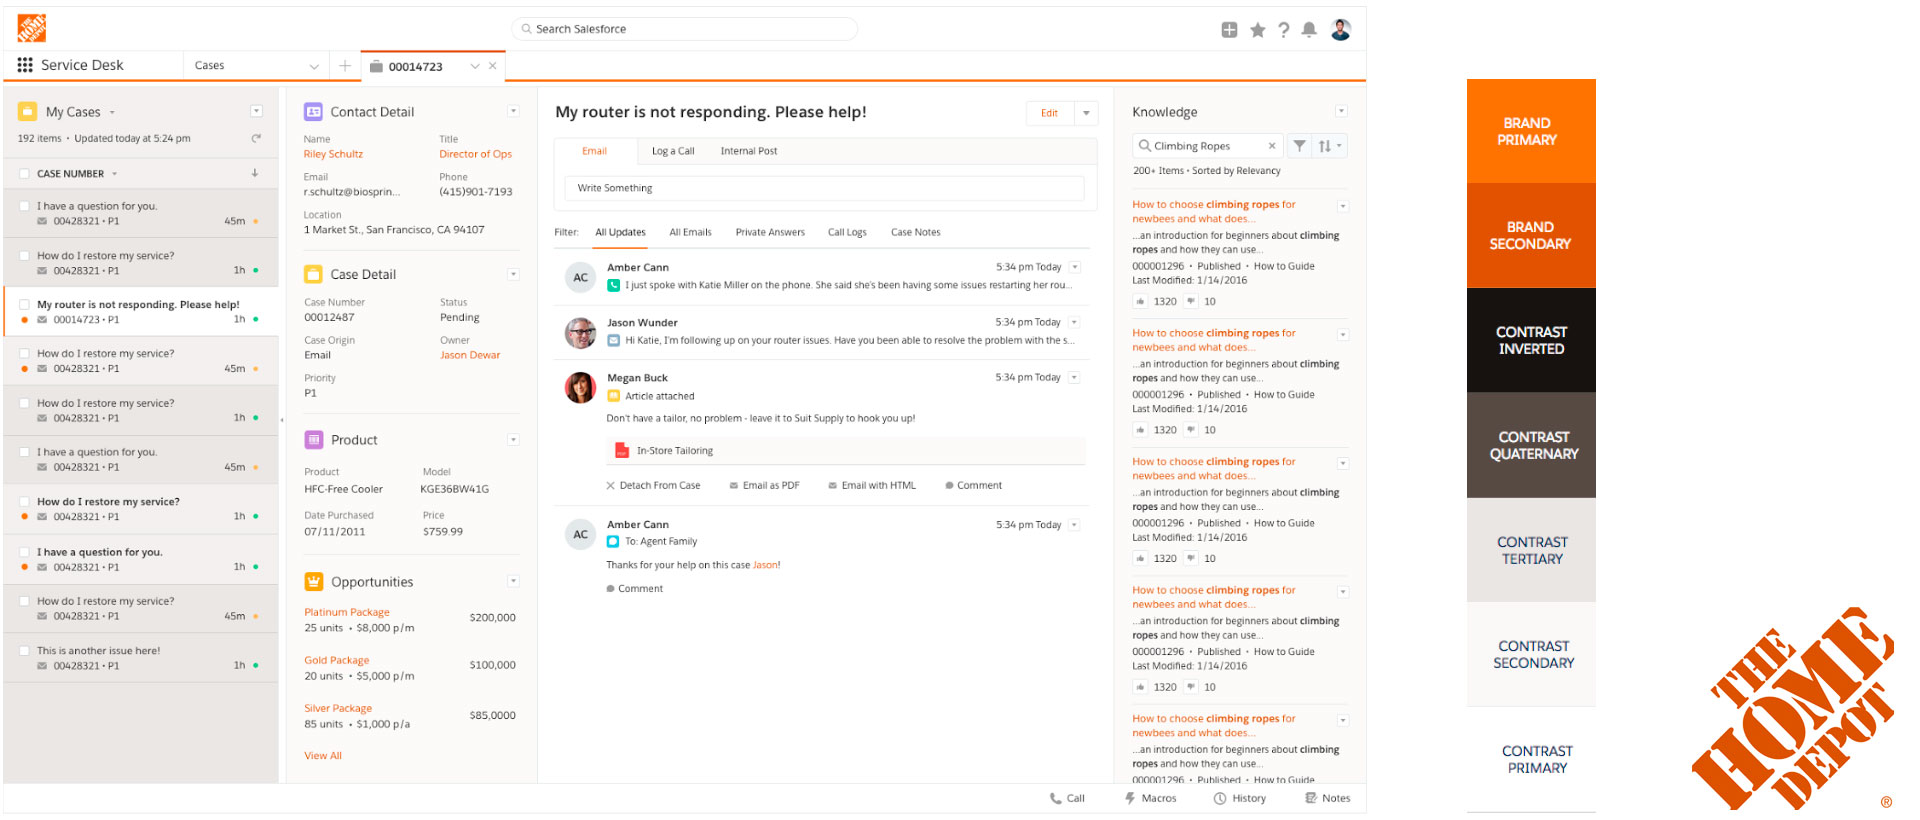Sort cases by arrow icon

tap(255, 173)
